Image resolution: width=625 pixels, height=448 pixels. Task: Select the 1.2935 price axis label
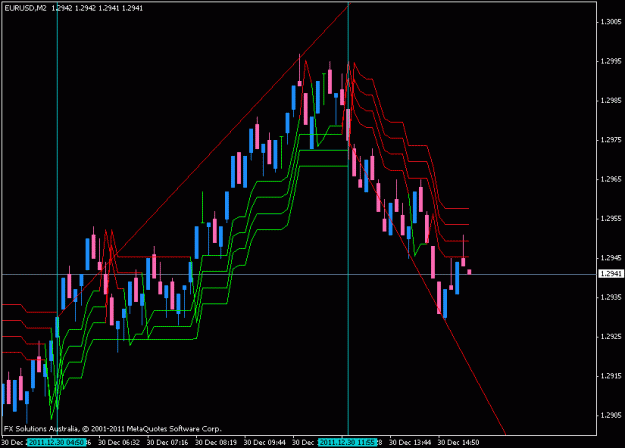pyautogui.click(x=611, y=297)
